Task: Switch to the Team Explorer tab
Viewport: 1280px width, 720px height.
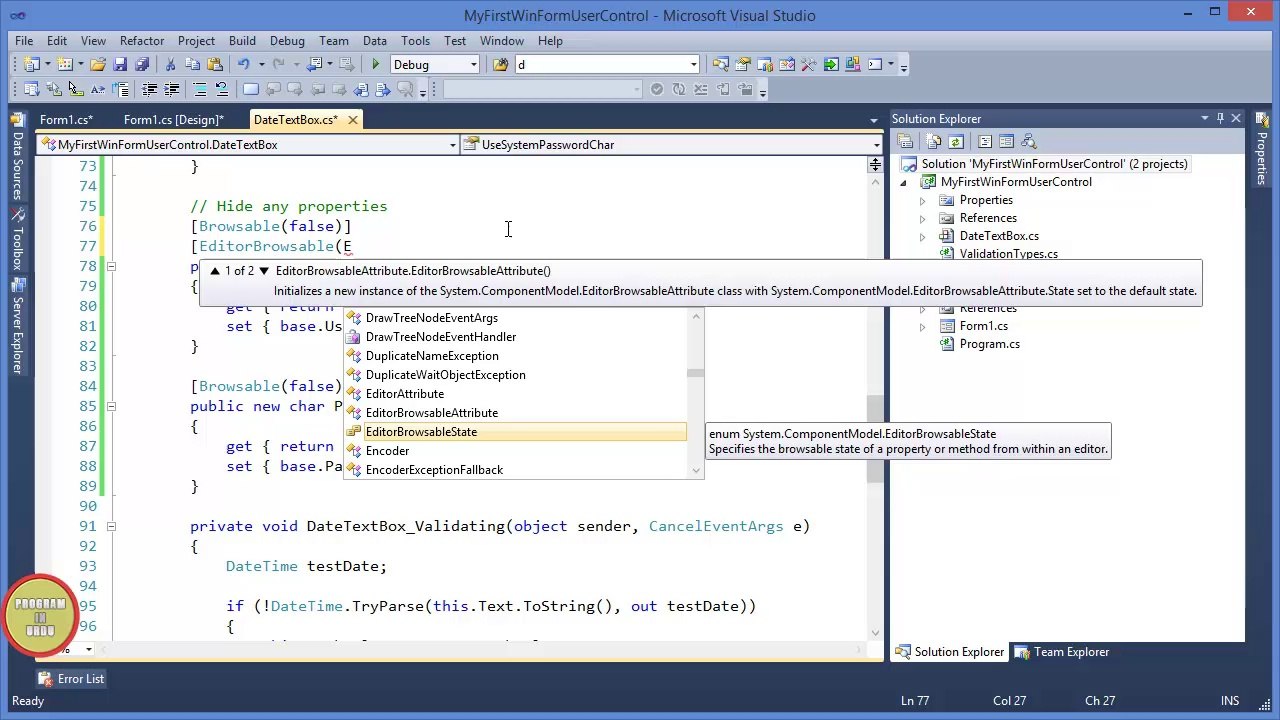Action: coord(1061,652)
